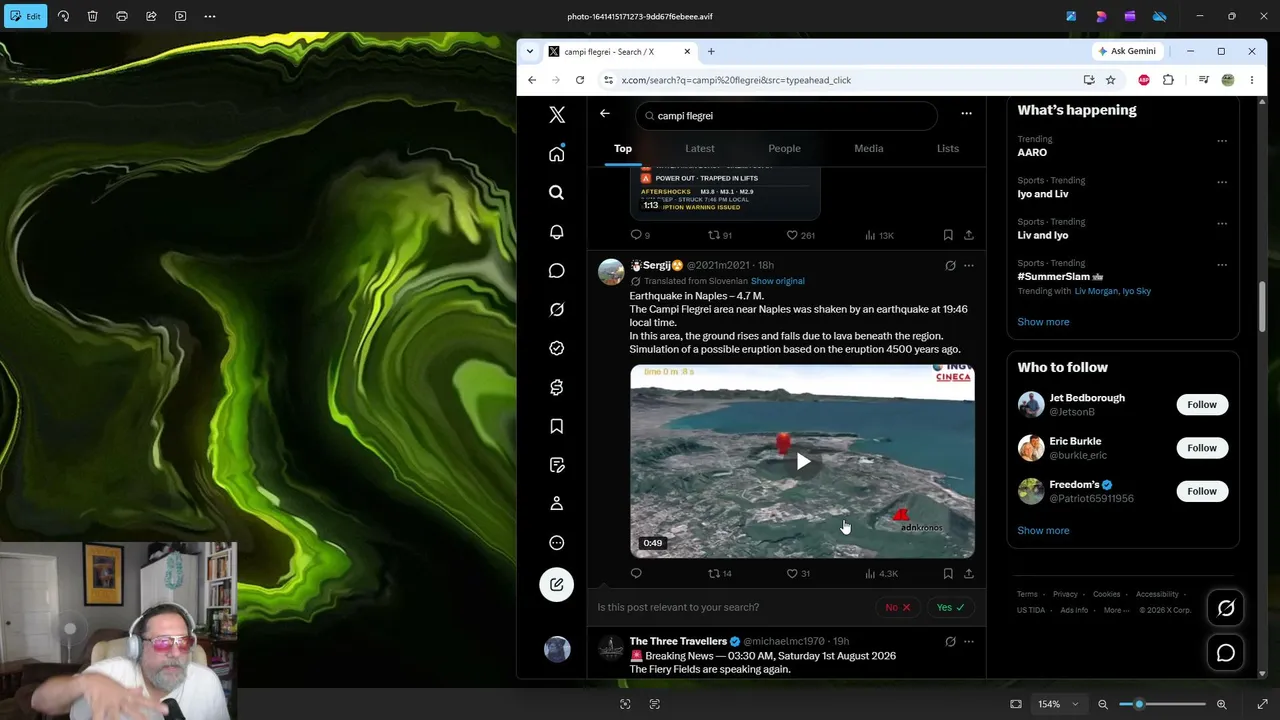
Task: Open the 154% zoom level dropdown
Action: point(1059,704)
